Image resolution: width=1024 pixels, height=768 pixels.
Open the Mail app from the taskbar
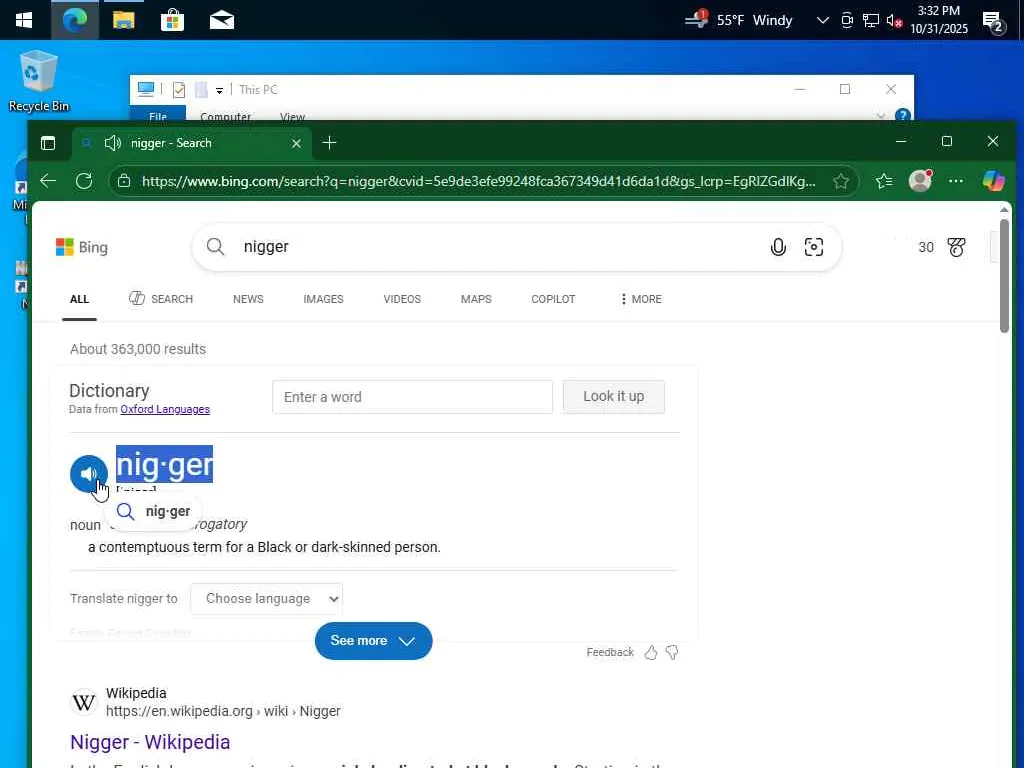point(222,20)
